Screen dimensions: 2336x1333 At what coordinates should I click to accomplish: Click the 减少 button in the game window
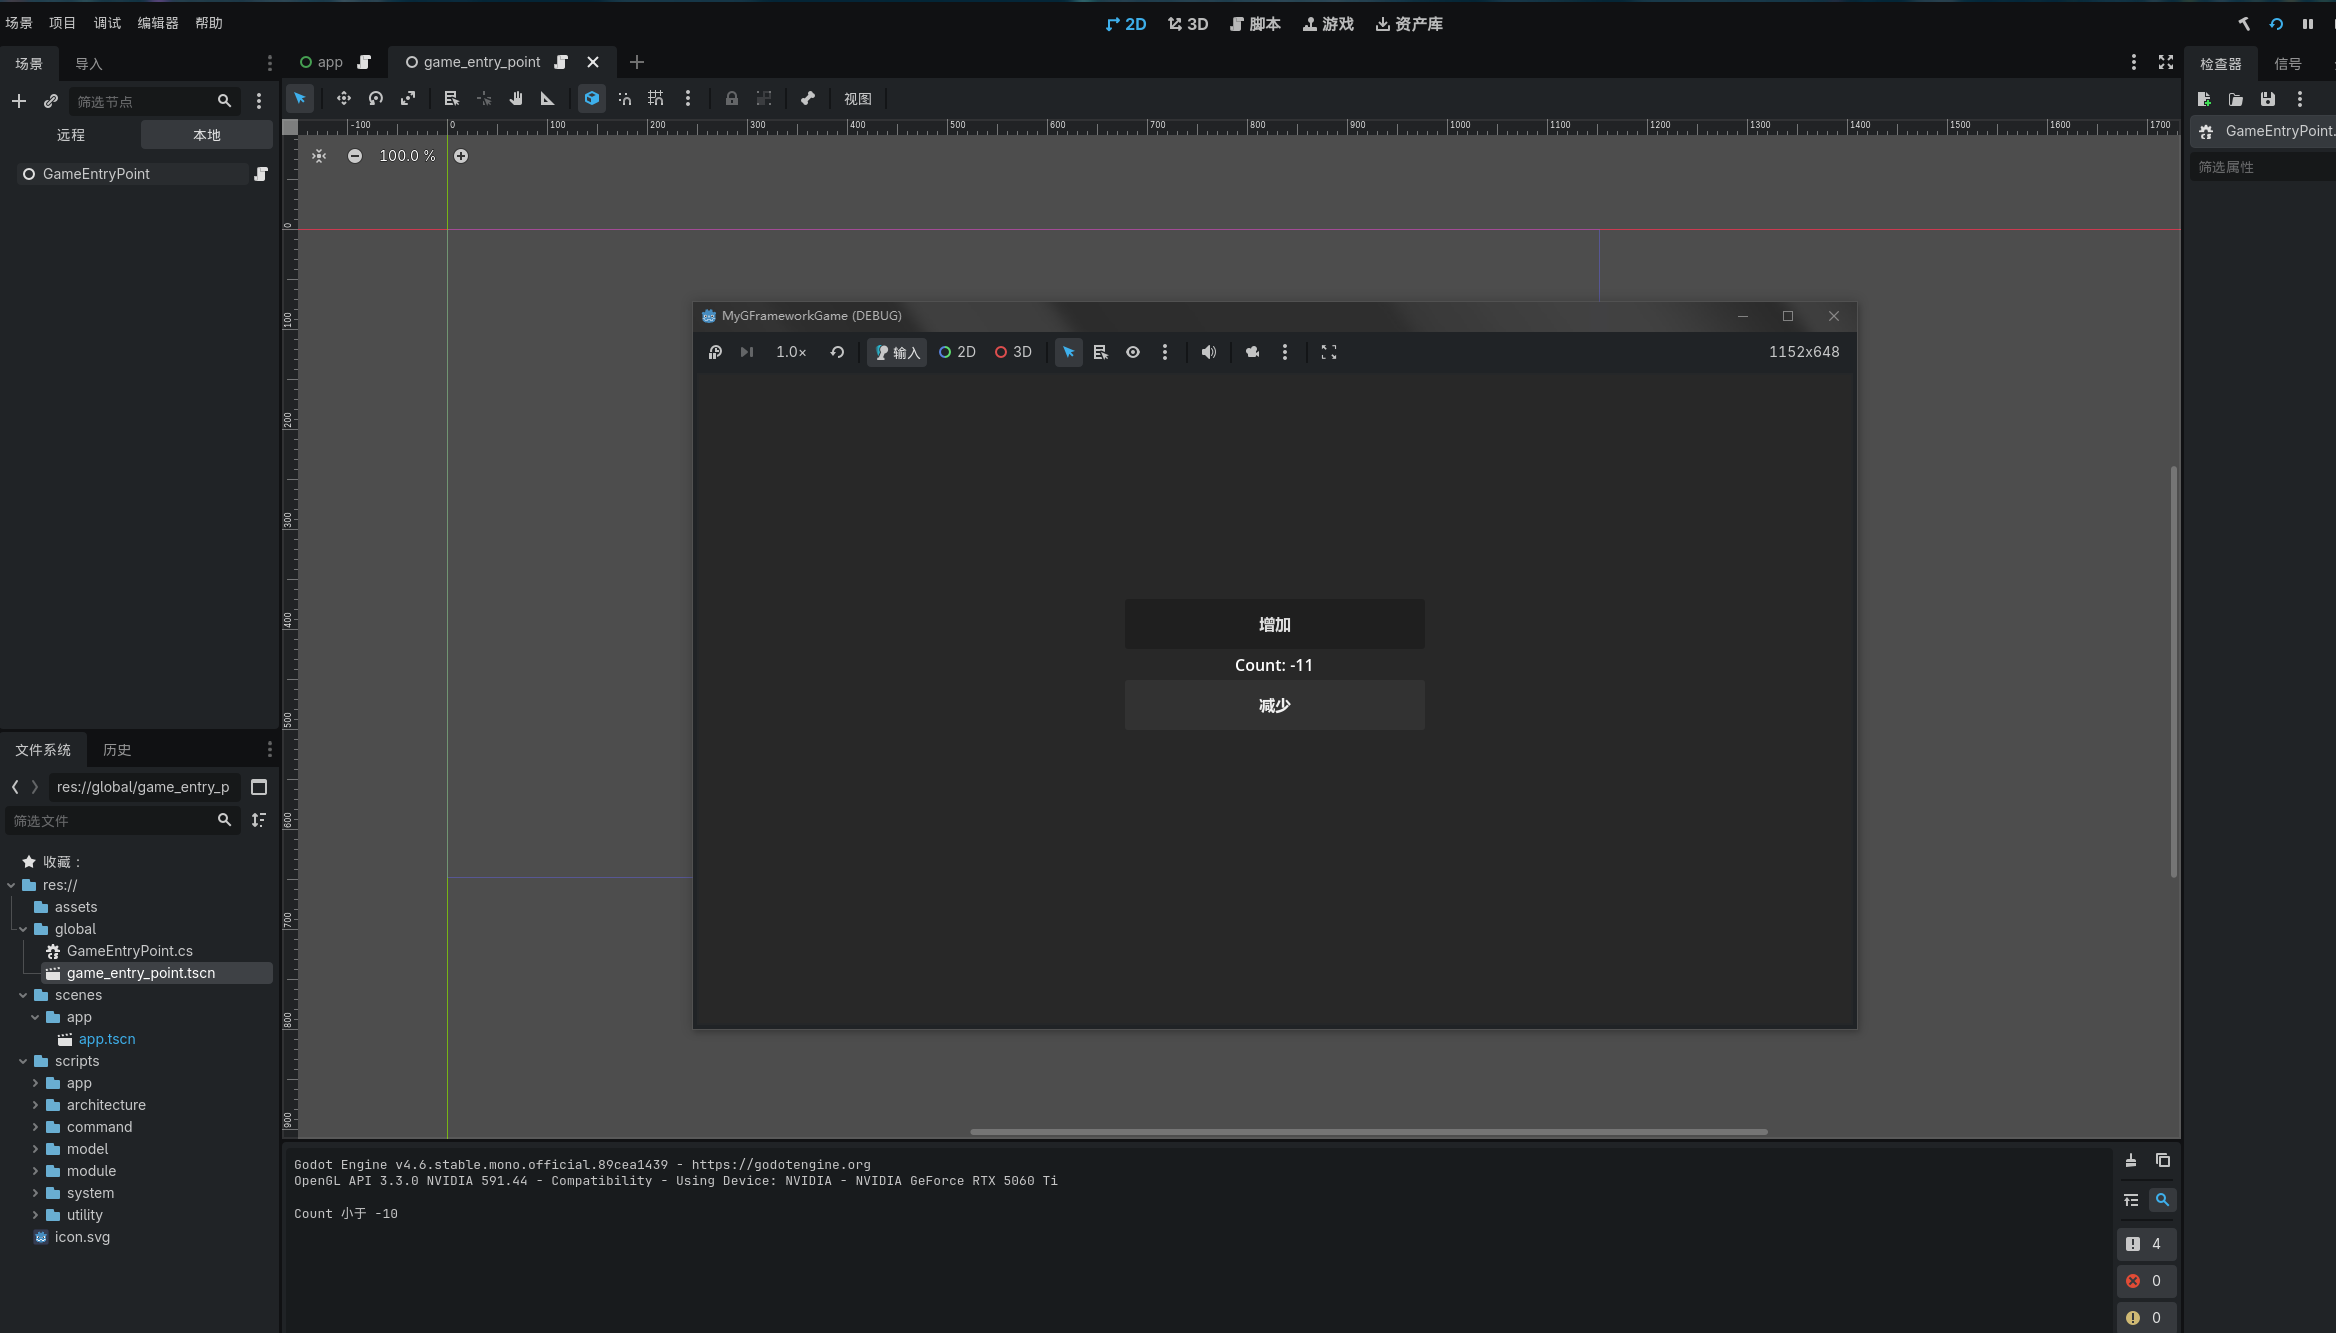point(1274,705)
